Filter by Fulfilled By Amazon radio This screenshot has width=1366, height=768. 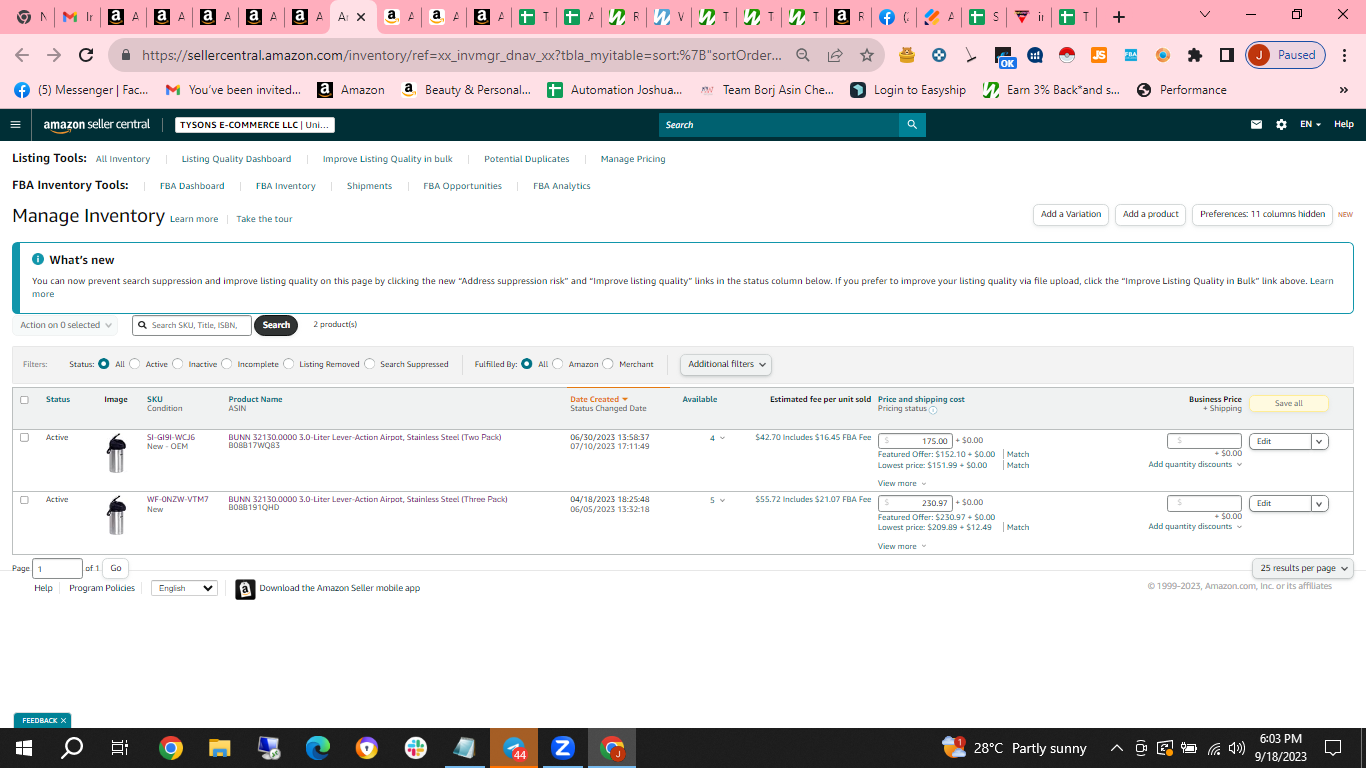coord(558,364)
